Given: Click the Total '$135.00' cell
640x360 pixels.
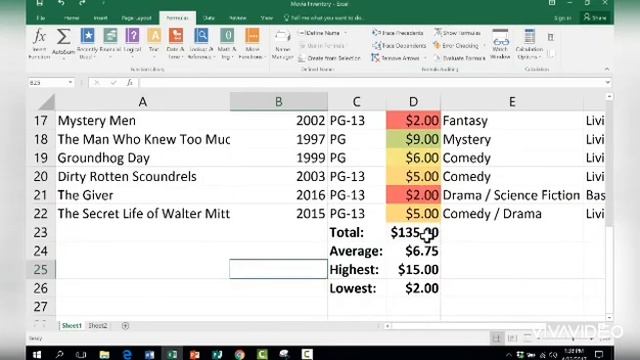Looking at the screenshot, I should (413, 232).
